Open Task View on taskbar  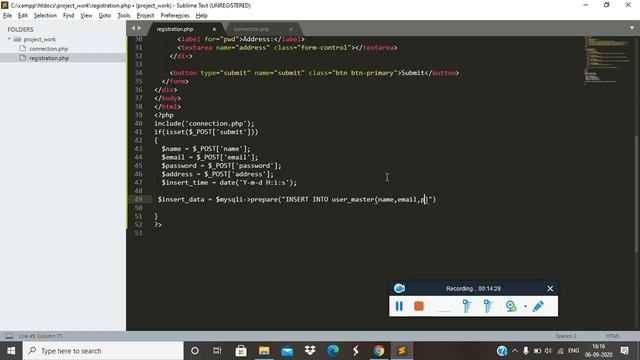(217, 351)
